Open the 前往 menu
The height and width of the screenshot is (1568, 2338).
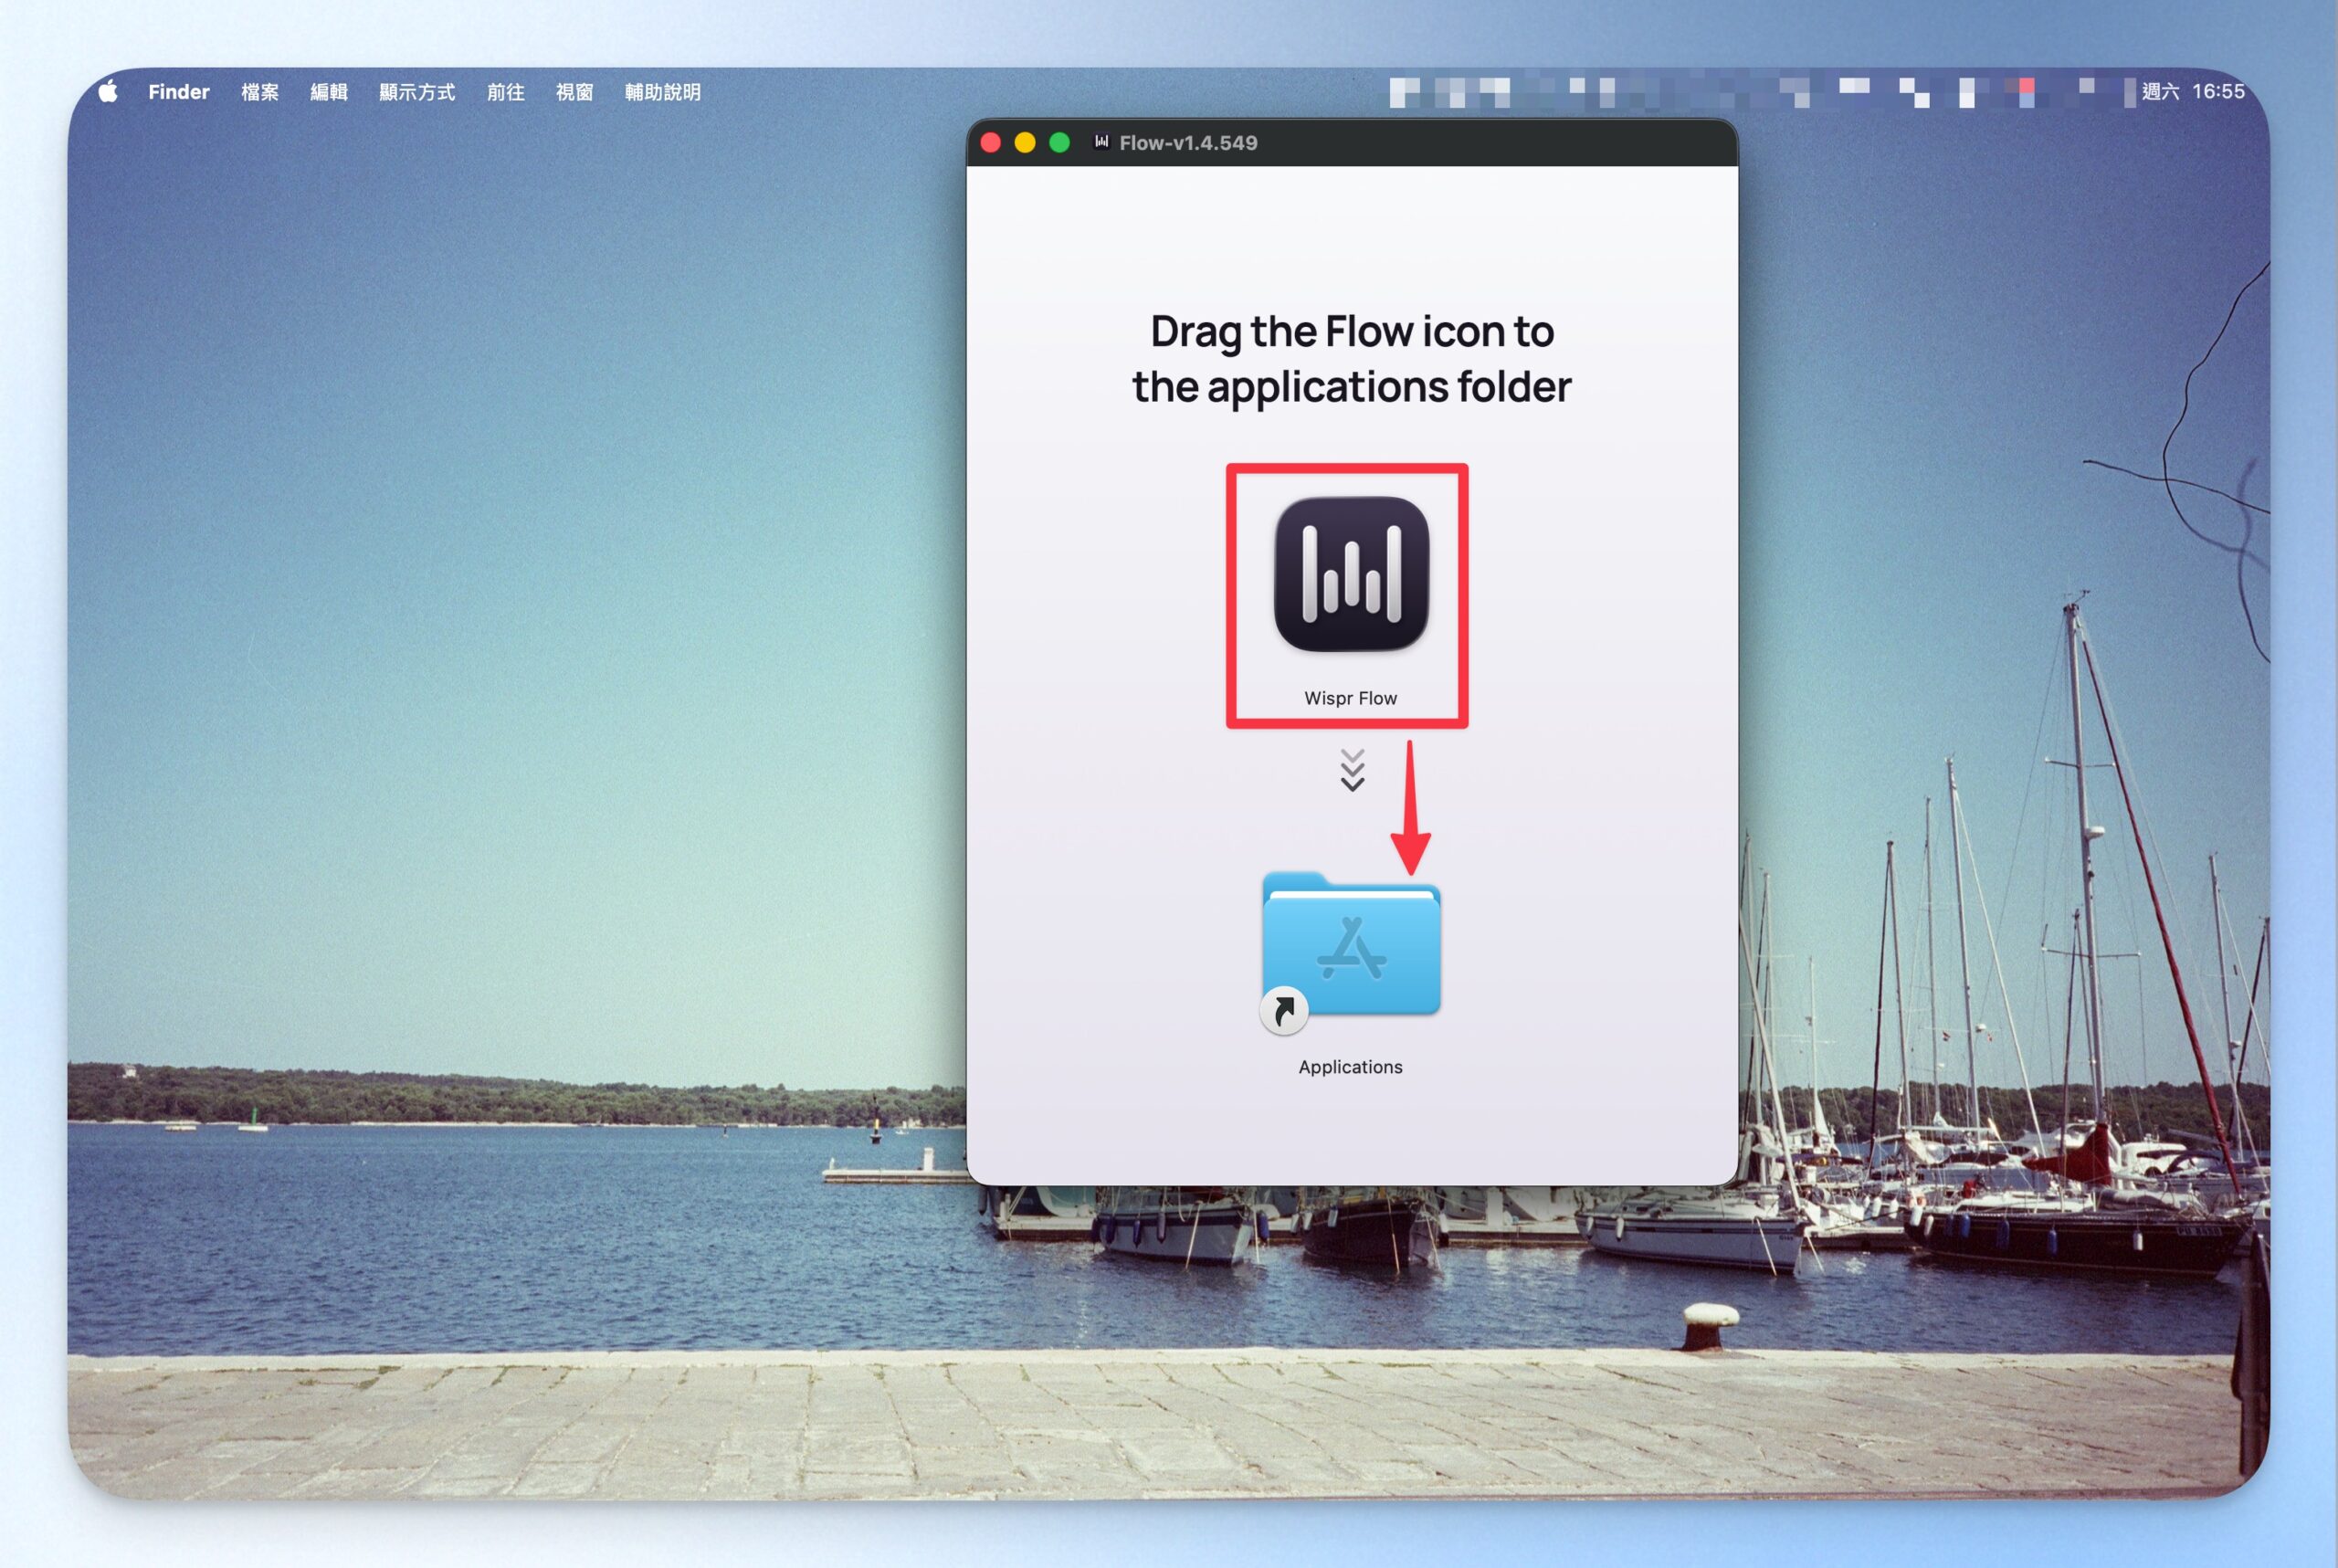coord(506,92)
